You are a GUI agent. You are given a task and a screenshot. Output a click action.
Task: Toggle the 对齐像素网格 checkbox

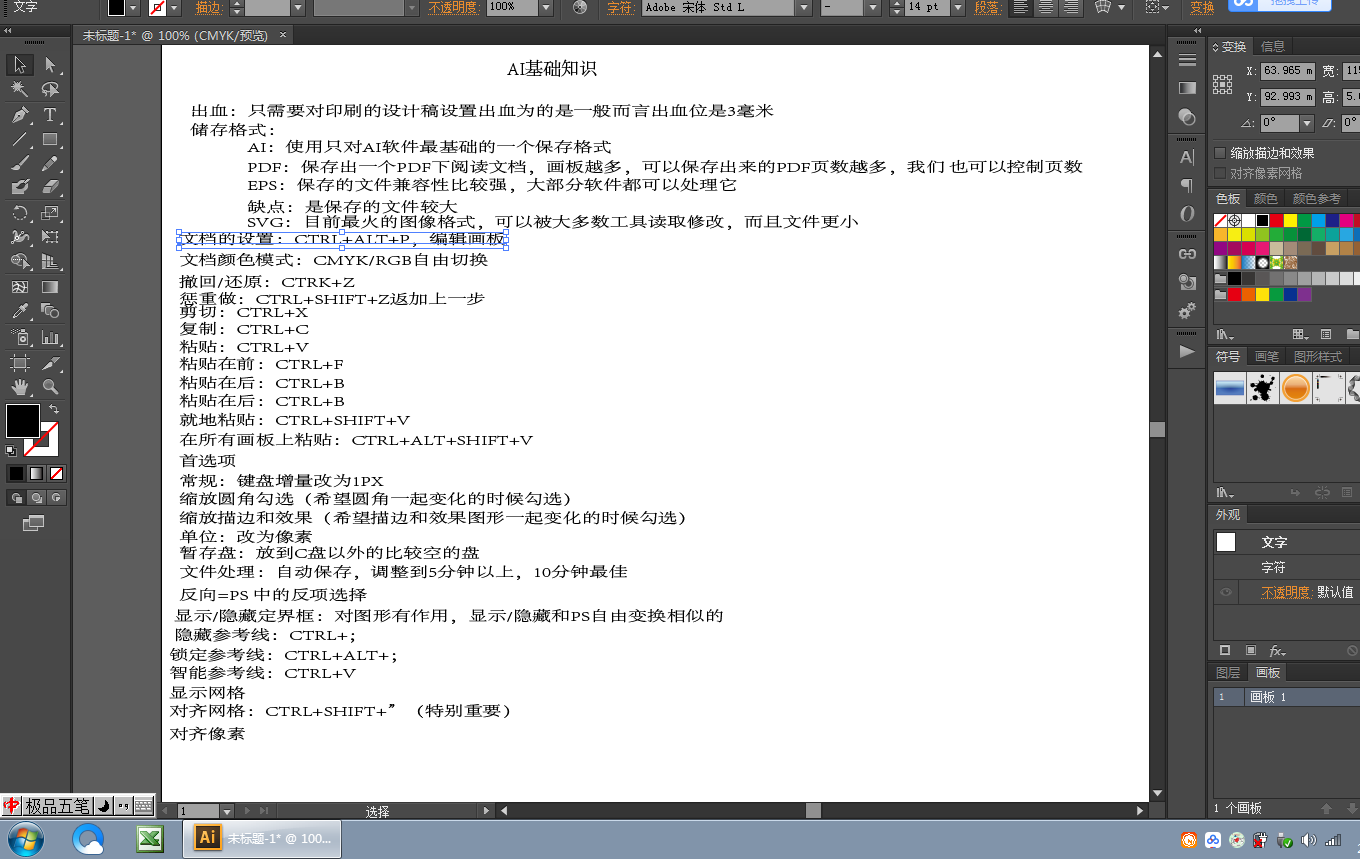coord(1220,173)
